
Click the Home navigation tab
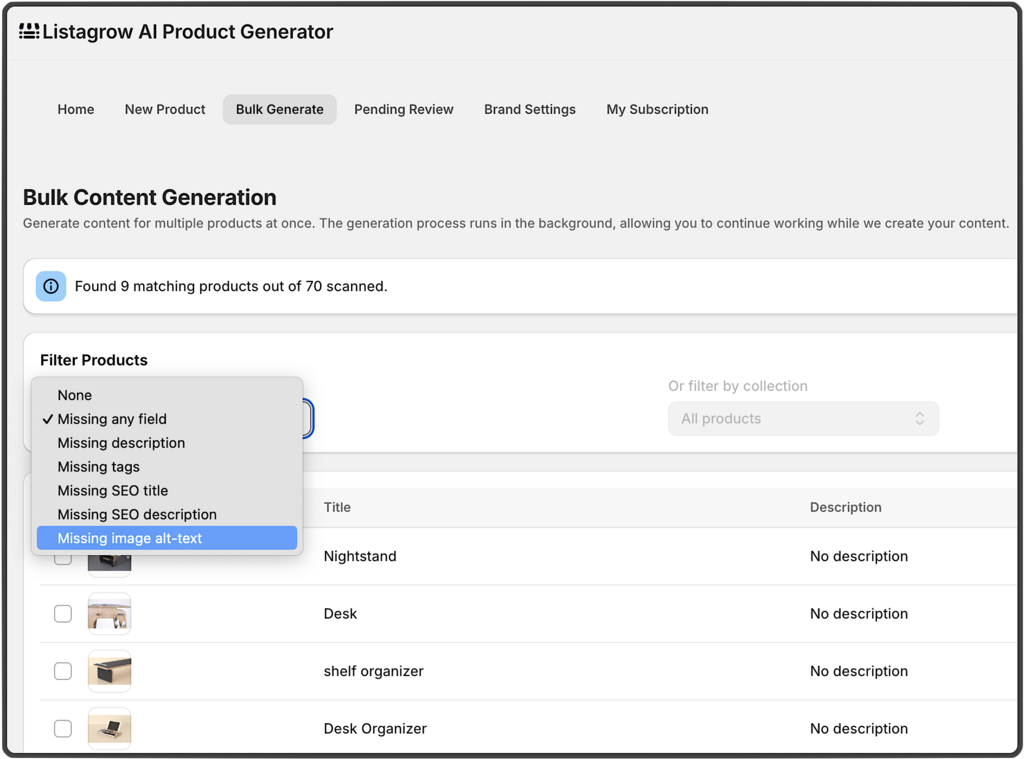coord(76,109)
